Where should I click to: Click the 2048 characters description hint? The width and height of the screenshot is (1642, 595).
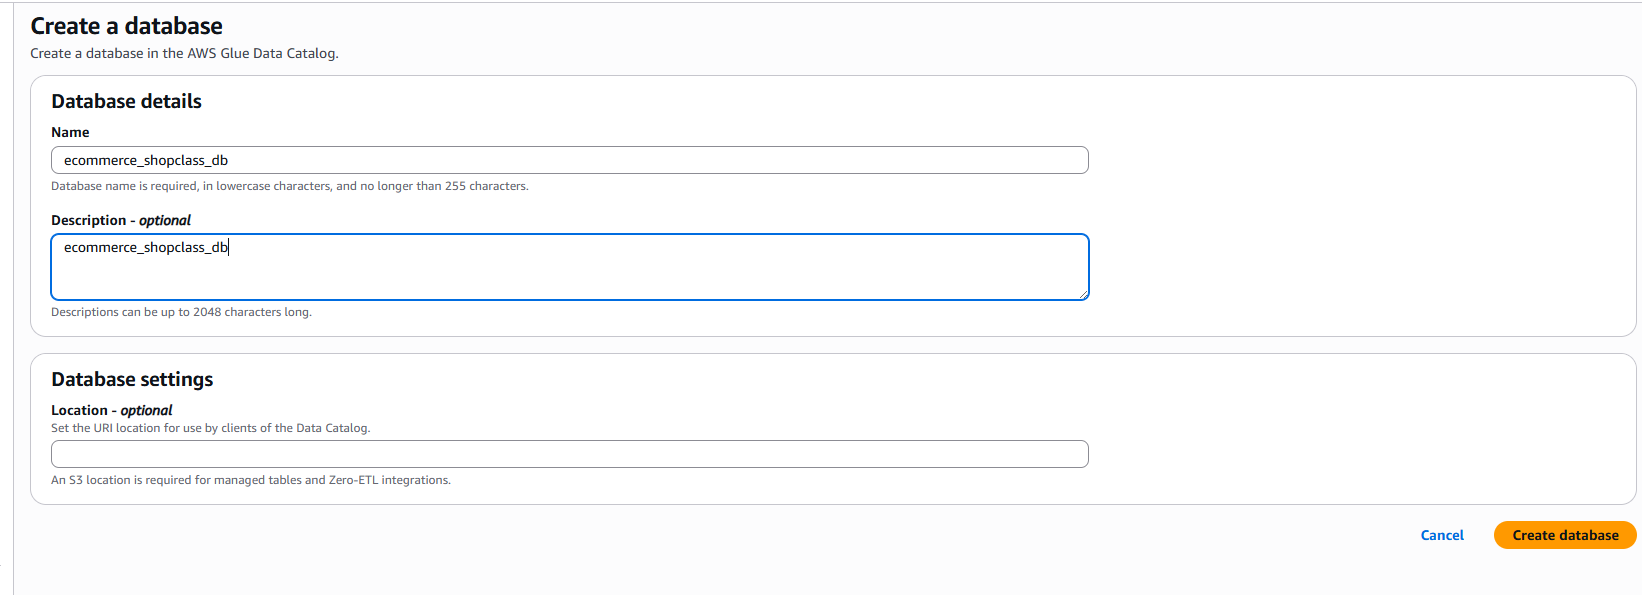point(181,312)
